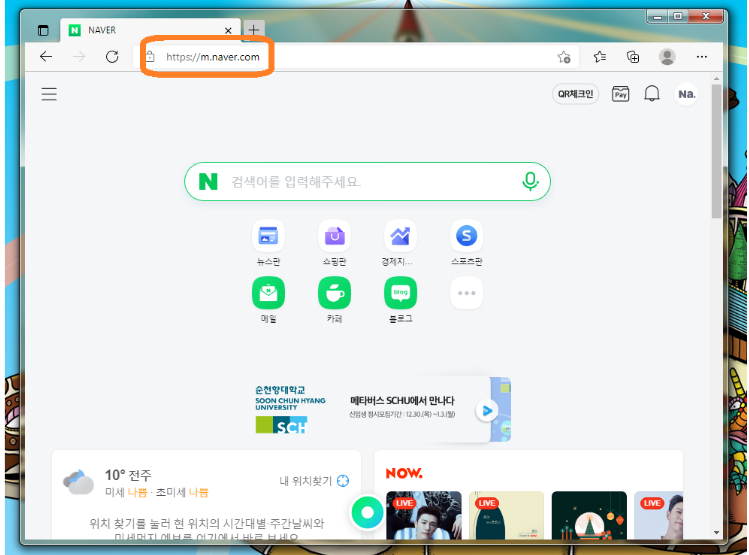Click the NOW. logo heading
The image size is (749, 555).
coord(404,473)
